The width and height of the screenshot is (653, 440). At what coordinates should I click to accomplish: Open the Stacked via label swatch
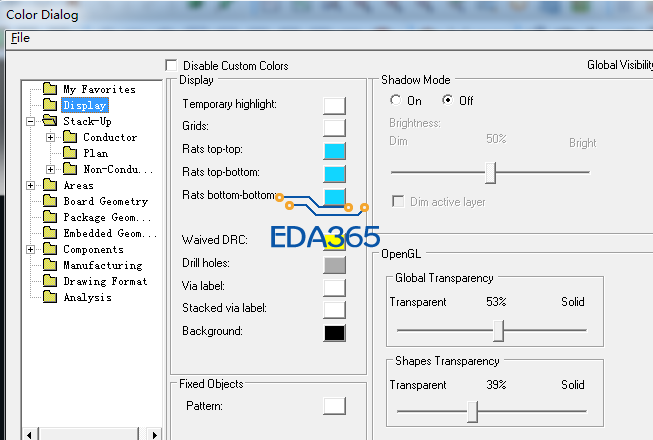(334, 310)
